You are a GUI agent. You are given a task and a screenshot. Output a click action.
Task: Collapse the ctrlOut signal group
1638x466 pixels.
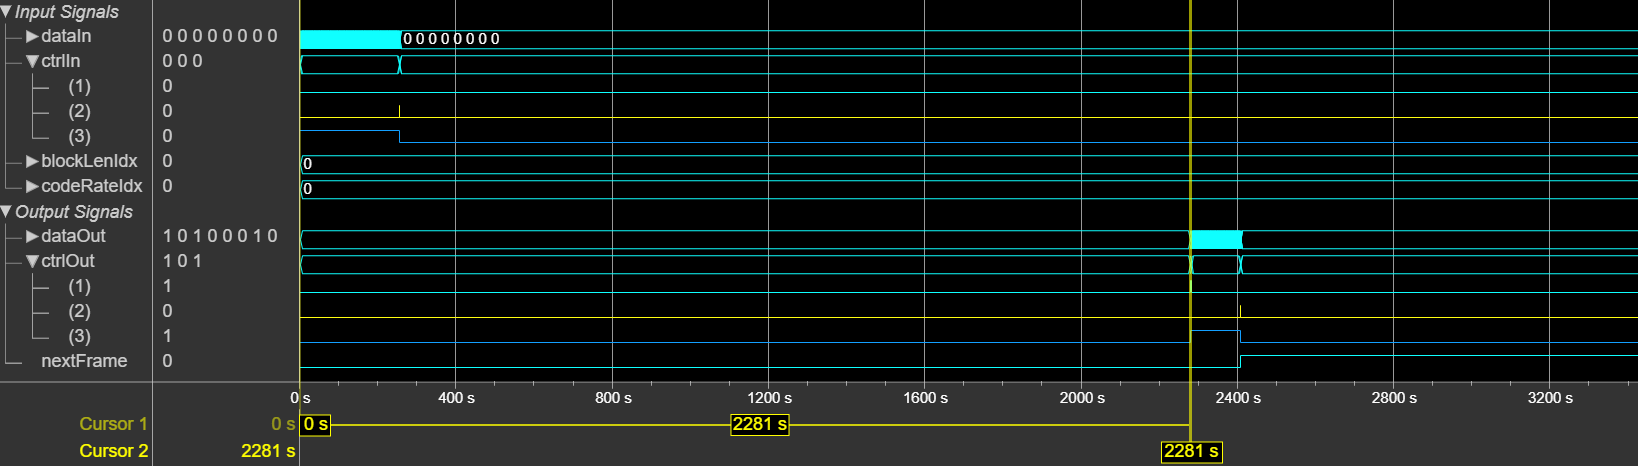[32, 261]
